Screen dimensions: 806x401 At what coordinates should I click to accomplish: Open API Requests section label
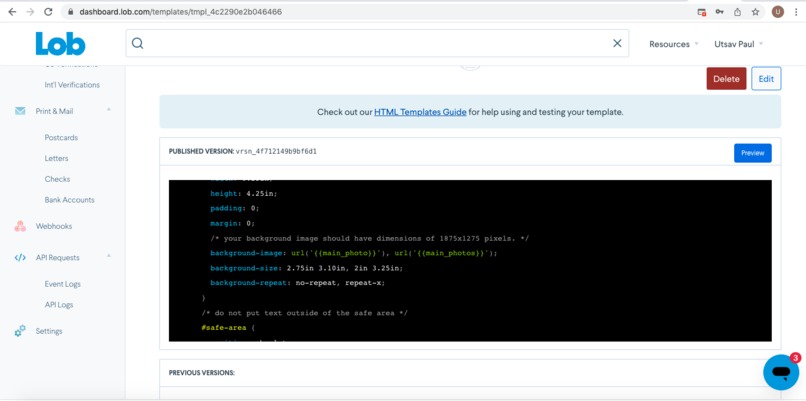(58, 258)
